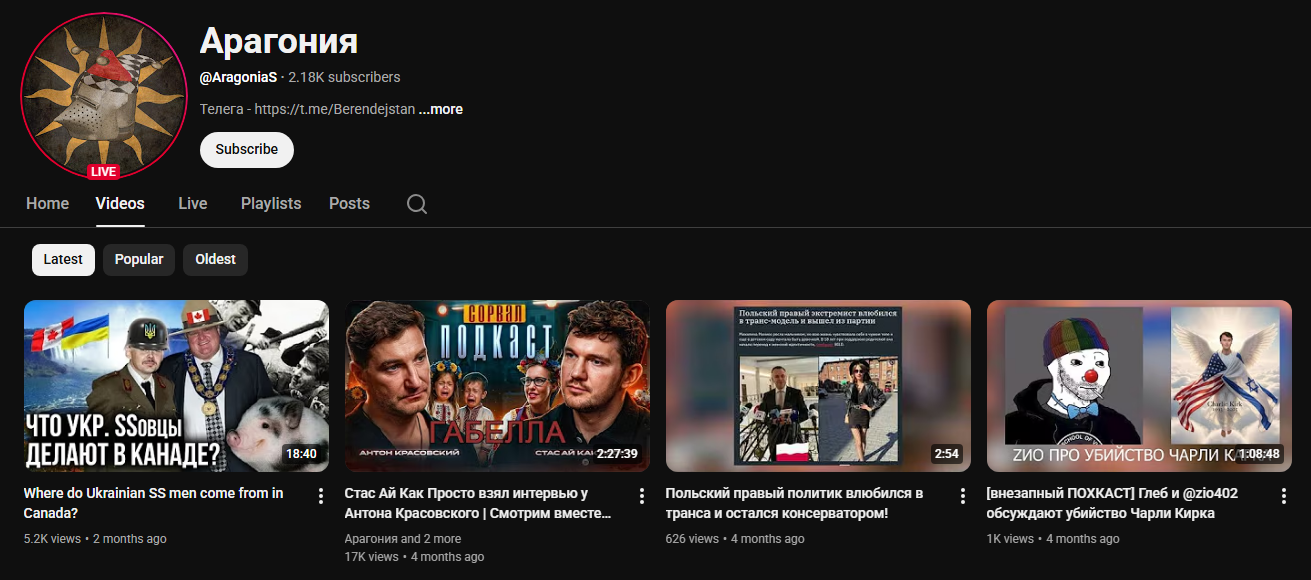
Task: Open menu for Where do Ukrainian SS men video
Action: click(x=321, y=496)
